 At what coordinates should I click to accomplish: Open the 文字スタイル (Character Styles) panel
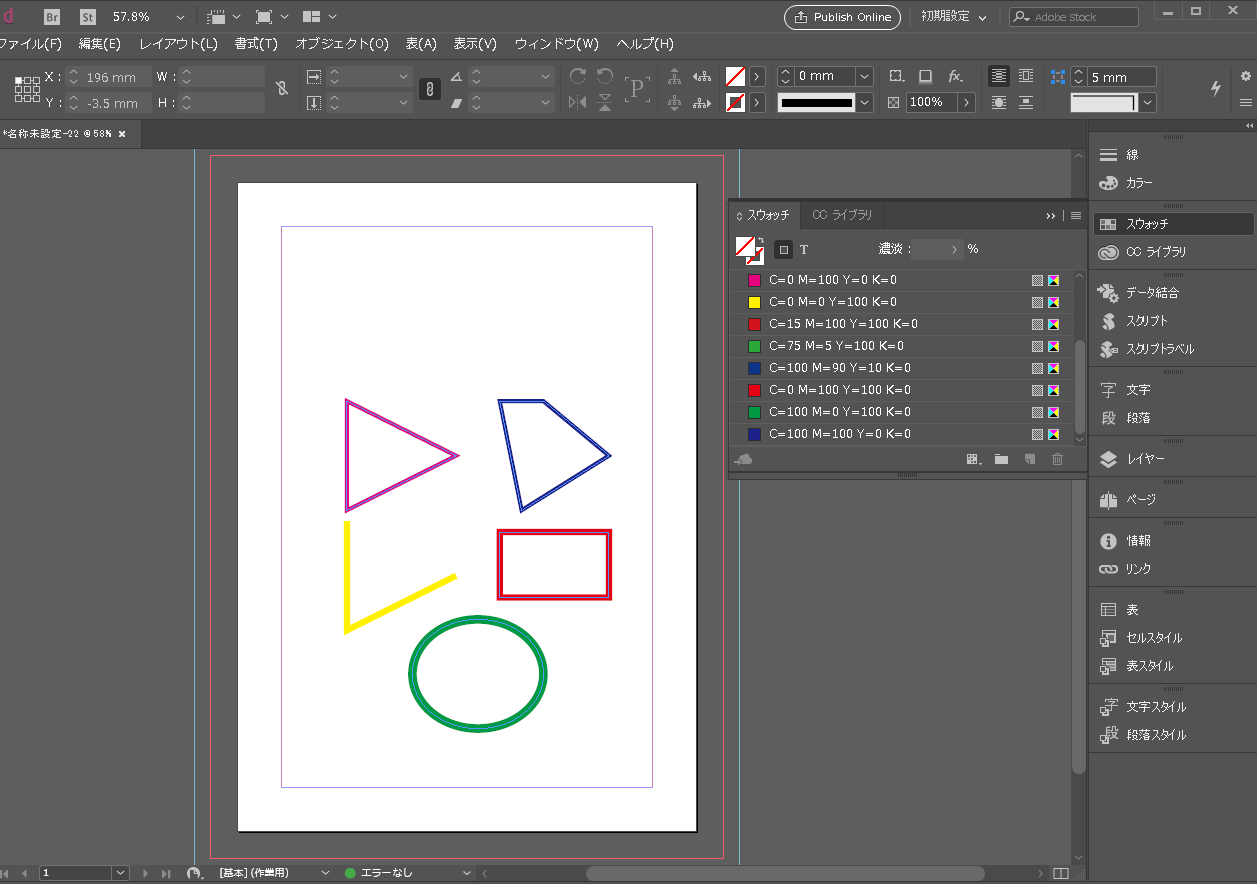[x=1172, y=707]
